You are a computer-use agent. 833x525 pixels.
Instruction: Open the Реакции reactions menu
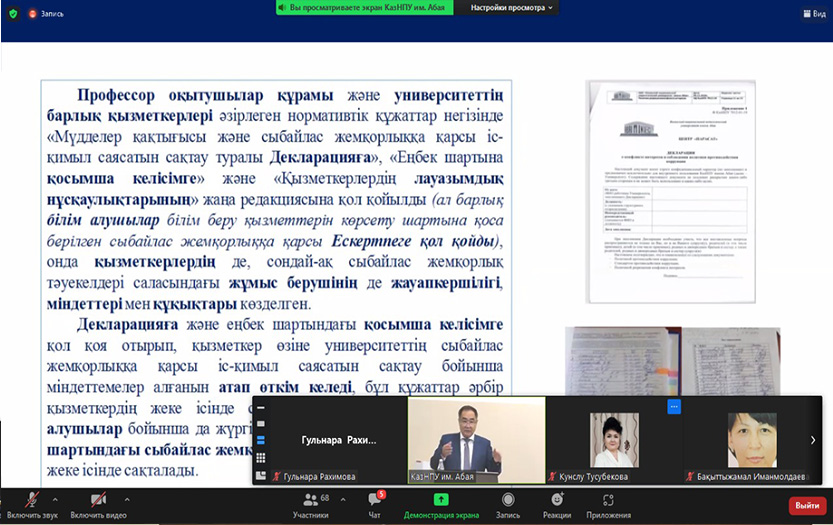tap(557, 499)
